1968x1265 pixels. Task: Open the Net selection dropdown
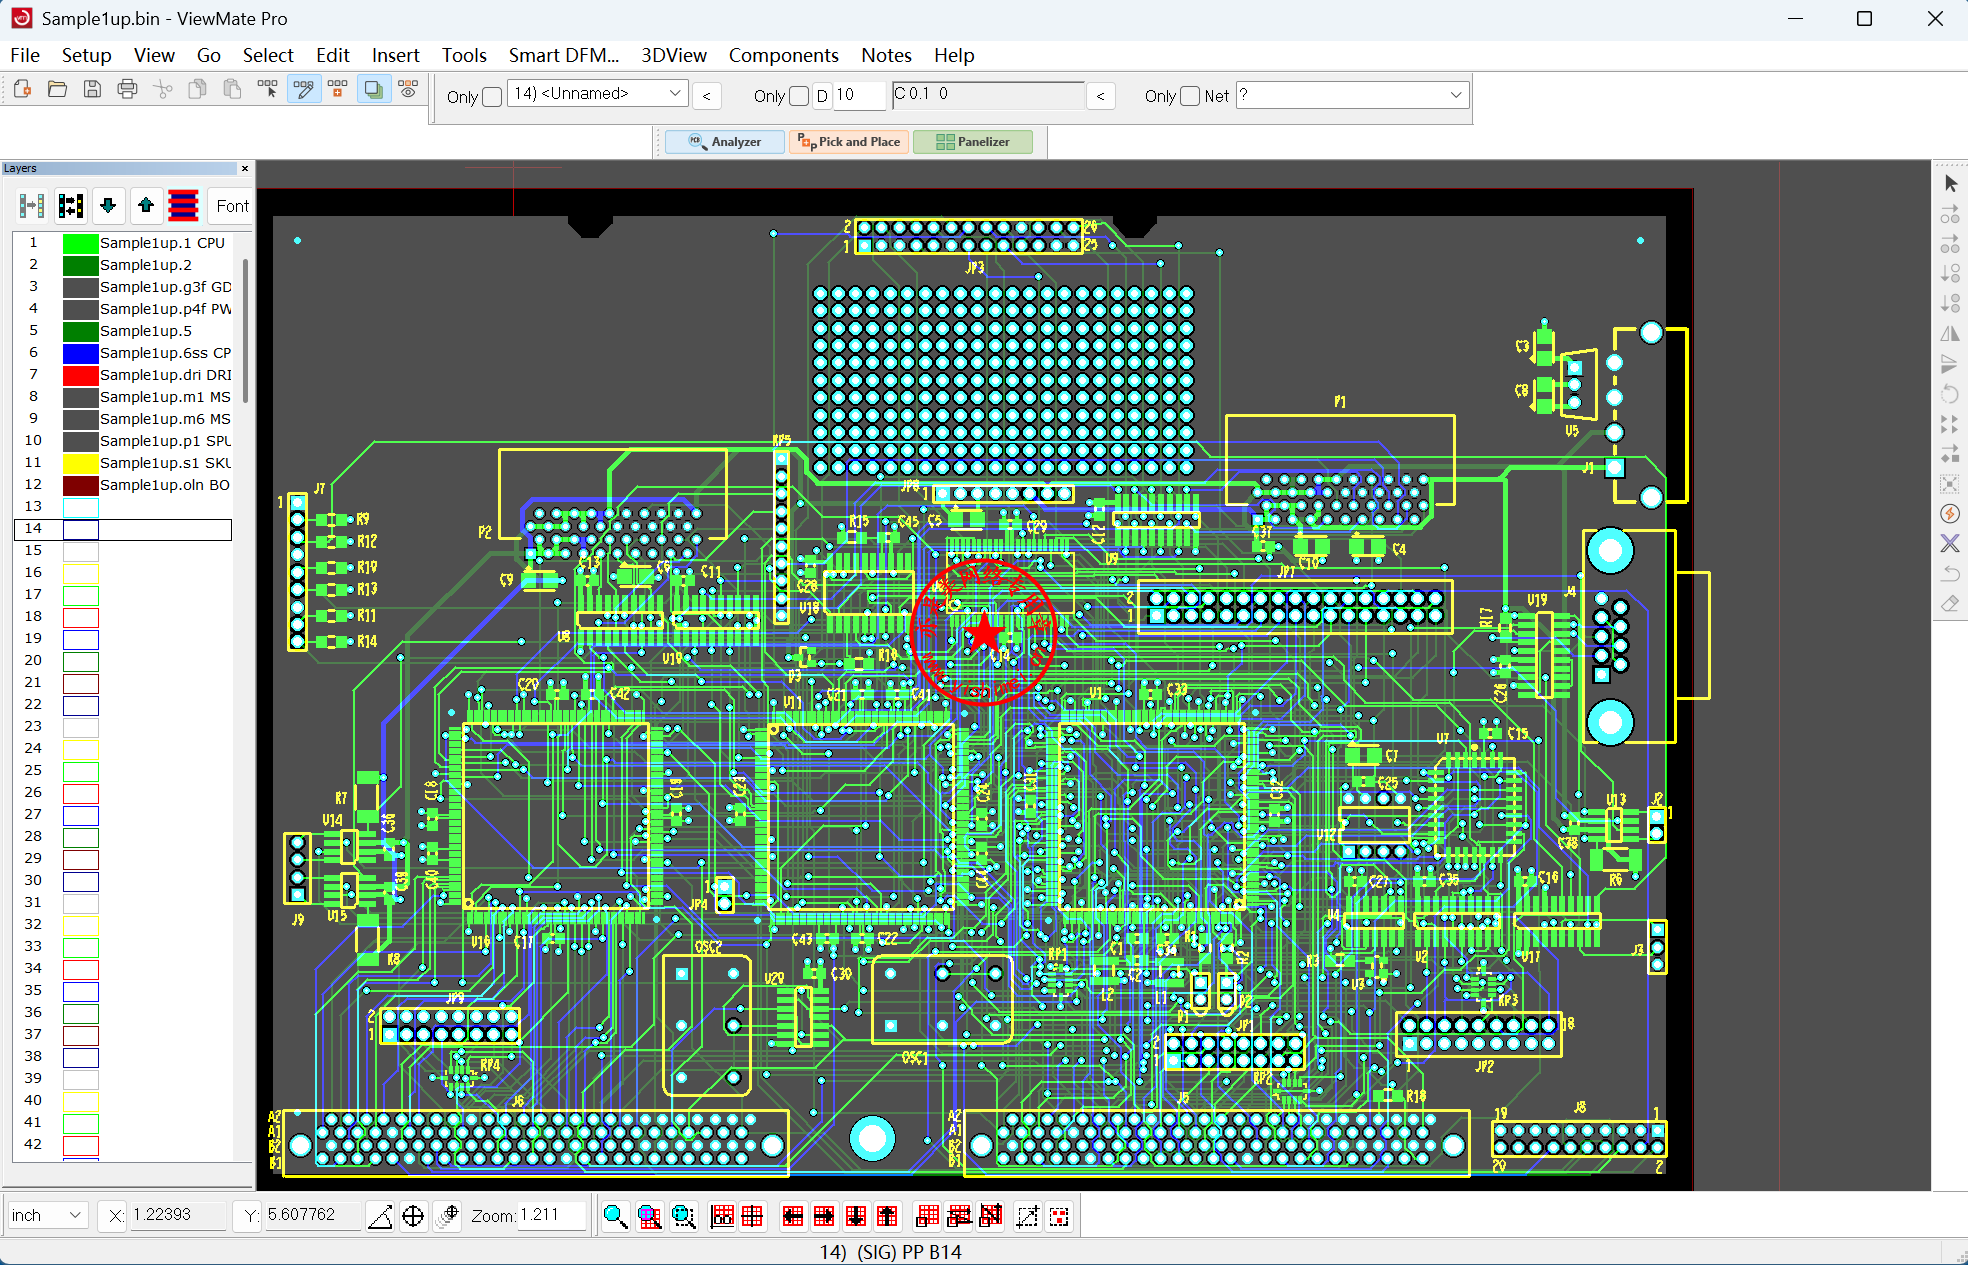coord(1455,95)
